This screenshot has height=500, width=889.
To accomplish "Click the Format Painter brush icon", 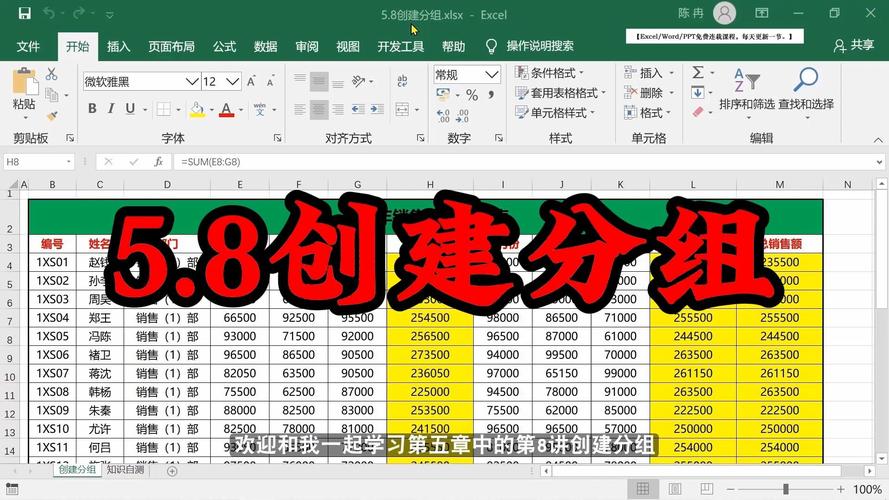I will (52, 115).
